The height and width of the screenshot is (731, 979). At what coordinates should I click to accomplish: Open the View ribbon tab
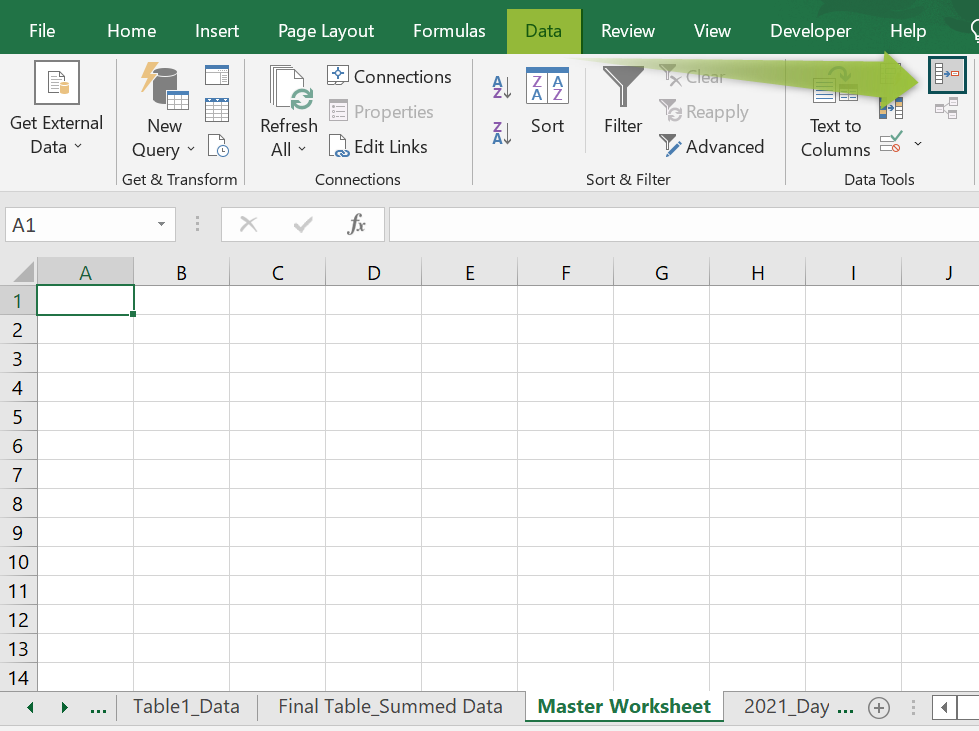(x=712, y=31)
